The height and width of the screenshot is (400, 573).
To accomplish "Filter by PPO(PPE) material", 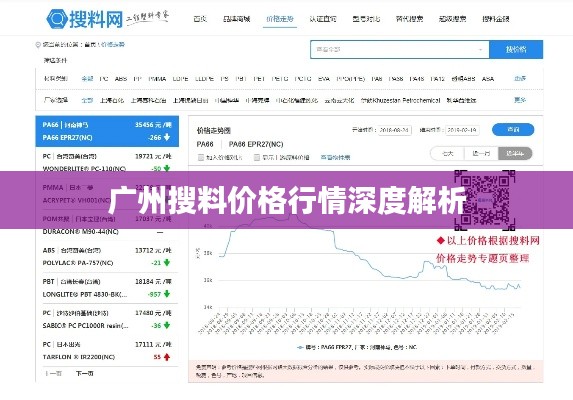I will pyautogui.click(x=350, y=79).
